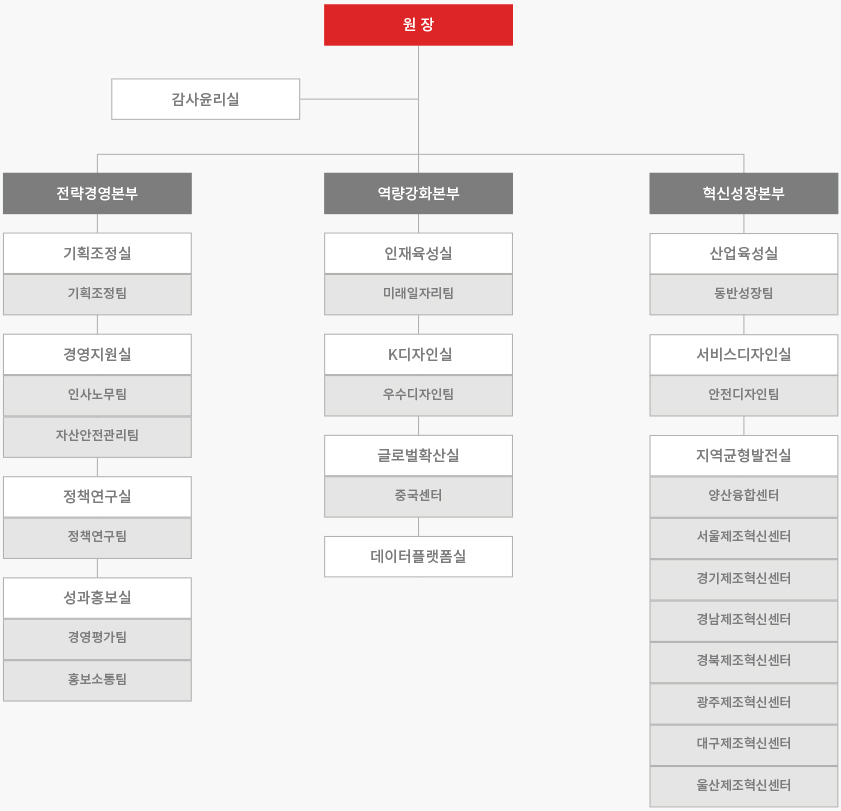Select the 인재육성실 office box

418,253
